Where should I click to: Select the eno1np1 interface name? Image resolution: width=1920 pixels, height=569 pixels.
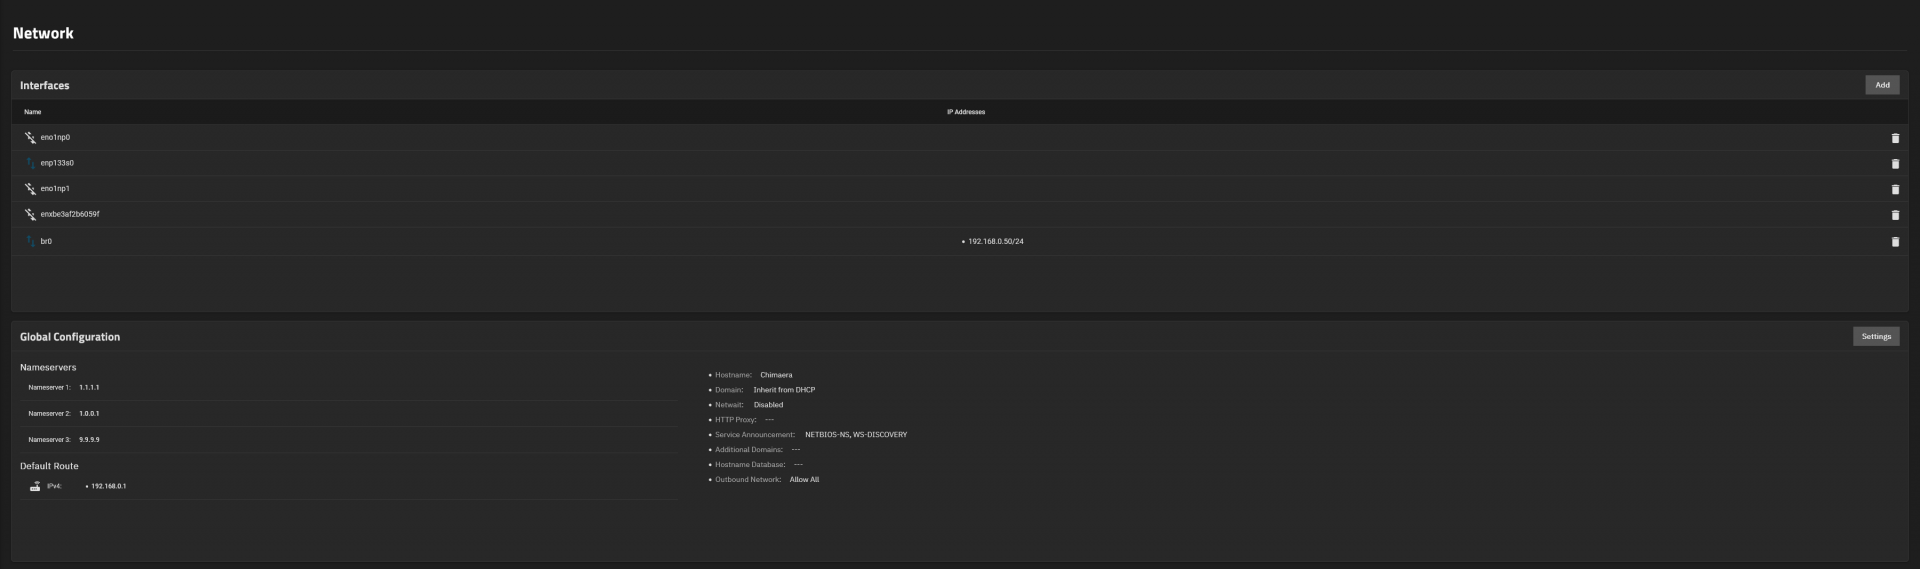(x=55, y=188)
